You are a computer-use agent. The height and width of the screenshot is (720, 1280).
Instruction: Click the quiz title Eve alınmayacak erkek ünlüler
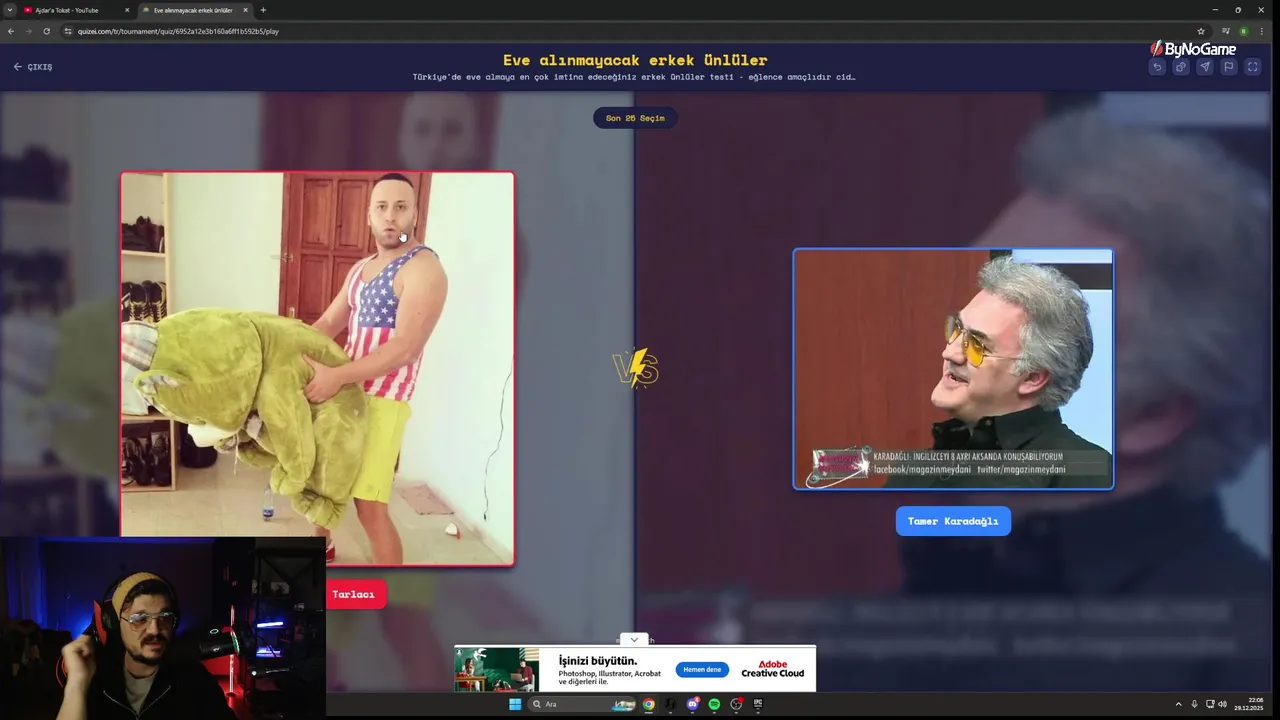635,60
